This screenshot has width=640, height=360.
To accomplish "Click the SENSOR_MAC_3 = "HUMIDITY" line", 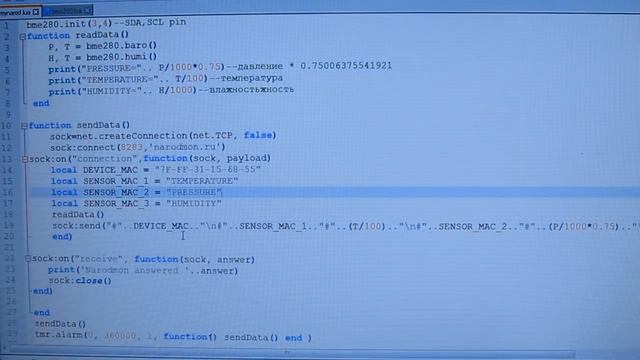I will click(x=136, y=203).
